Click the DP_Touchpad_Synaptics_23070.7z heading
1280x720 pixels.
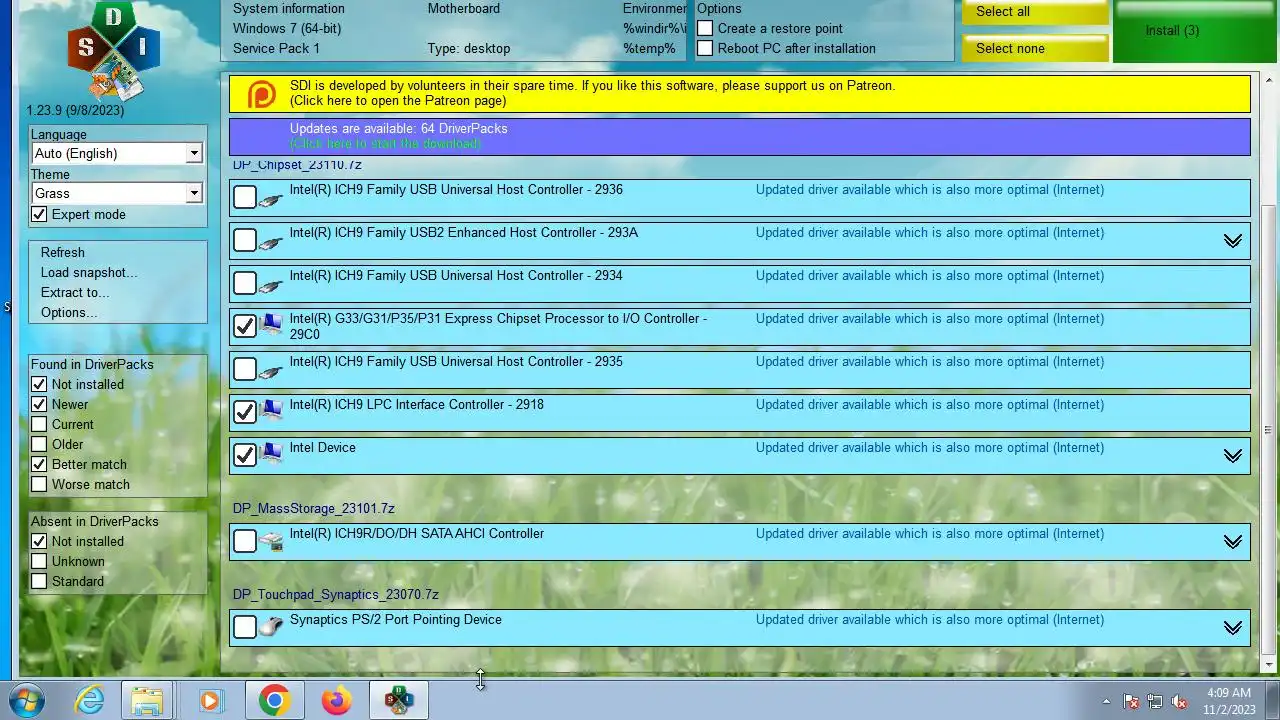336,594
